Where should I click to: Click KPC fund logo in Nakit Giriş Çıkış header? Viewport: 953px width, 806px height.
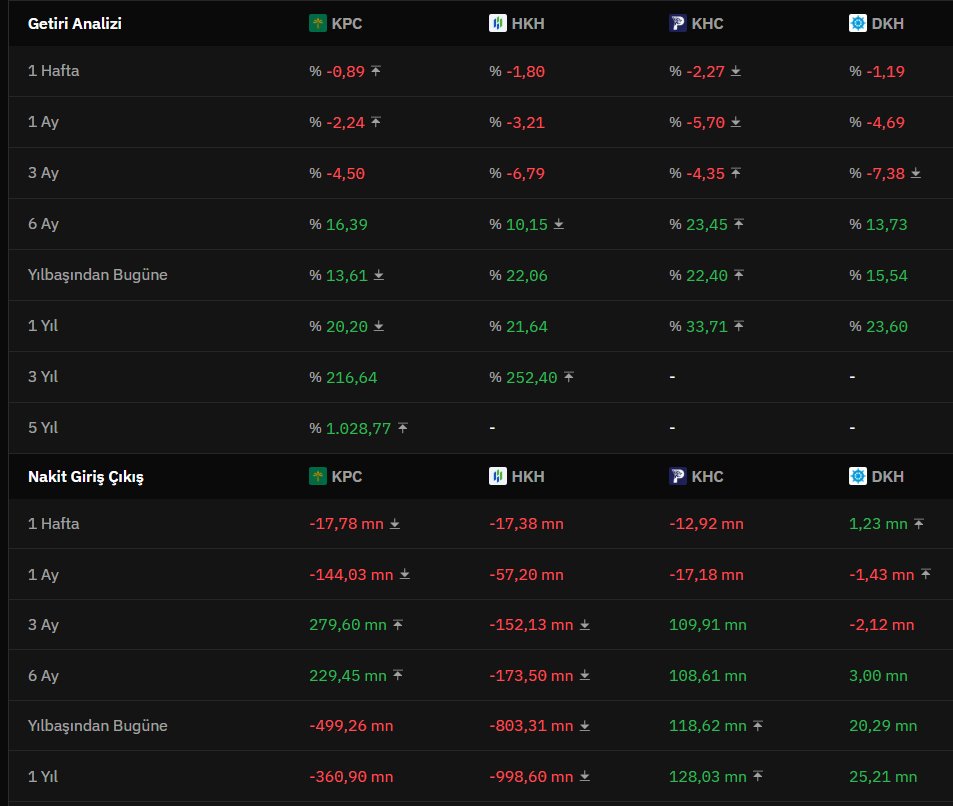click(x=317, y=476)
